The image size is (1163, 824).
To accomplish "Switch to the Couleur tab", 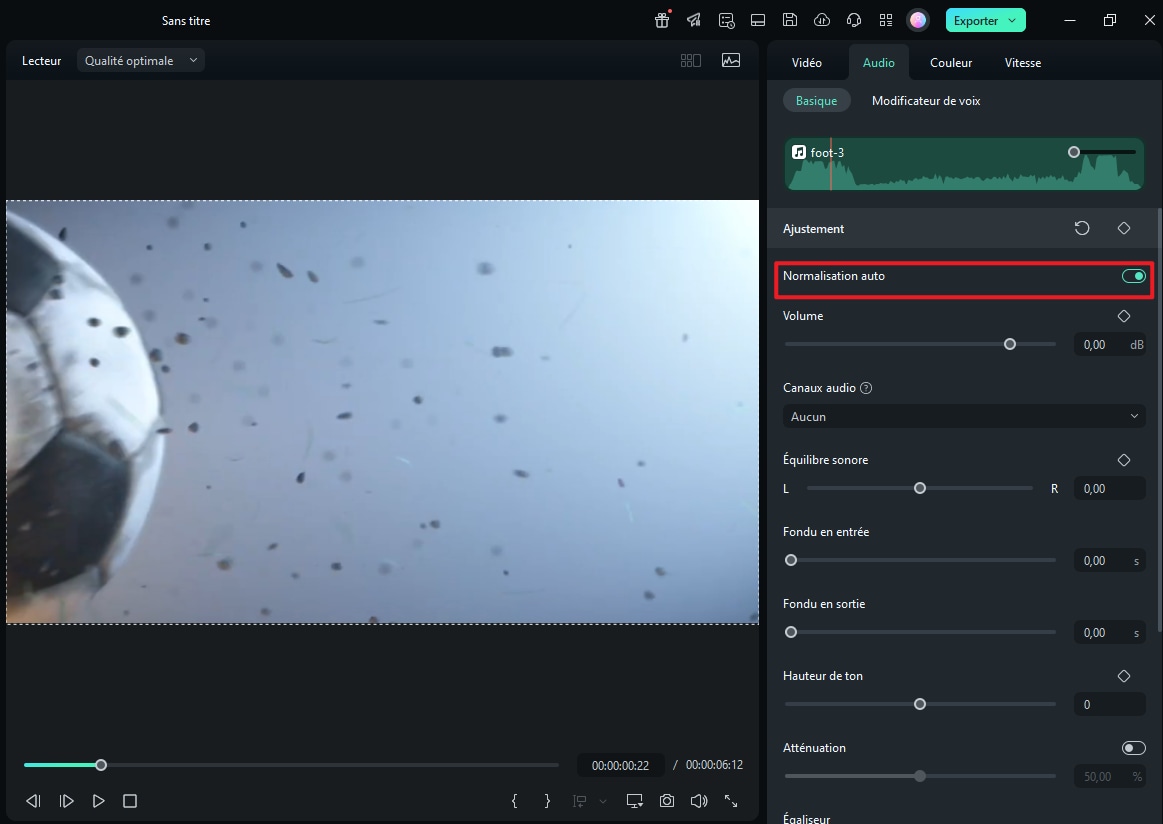I will tap(951, 63).
